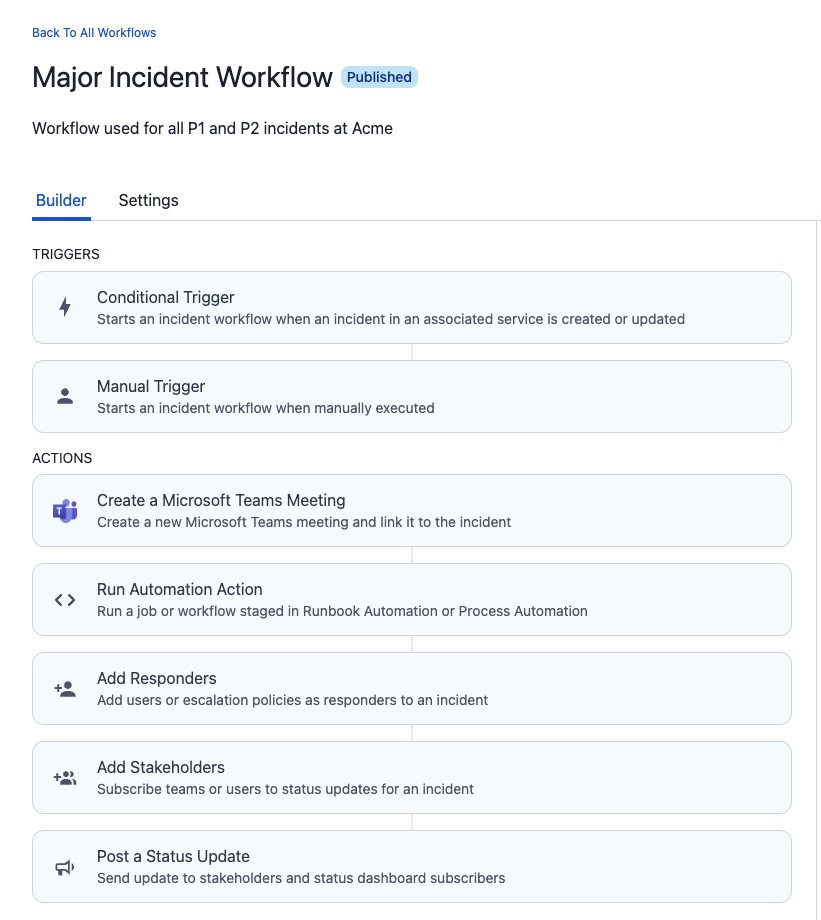Click the add-group icon on Add Stakeholders

point(64,777)
